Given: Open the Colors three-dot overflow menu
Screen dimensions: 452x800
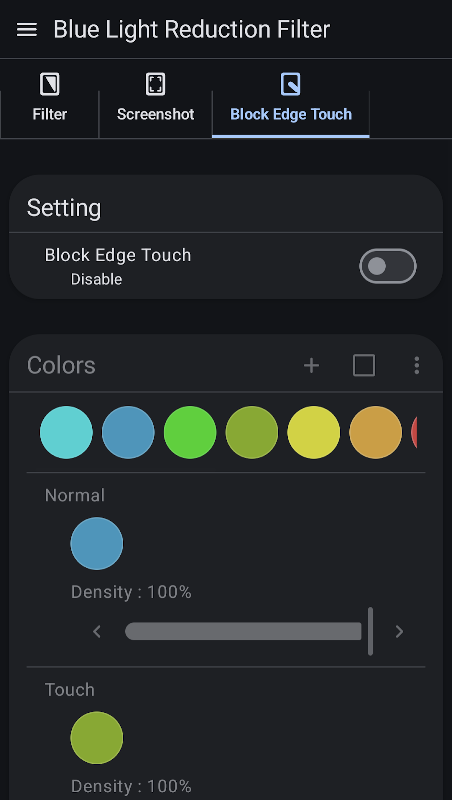Looking at the screenshot, I should click(x=417, y=365).
